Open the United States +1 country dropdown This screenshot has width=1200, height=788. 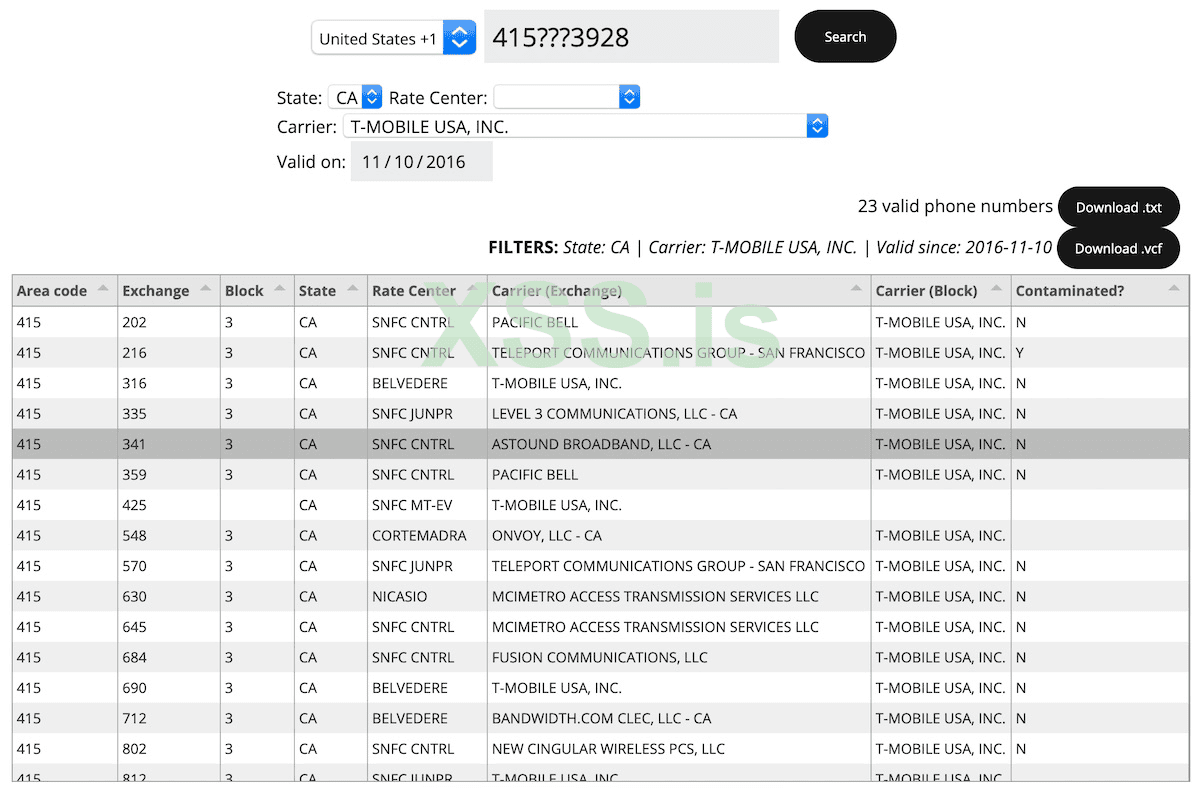pyautogui.click(x=393, y=38)
